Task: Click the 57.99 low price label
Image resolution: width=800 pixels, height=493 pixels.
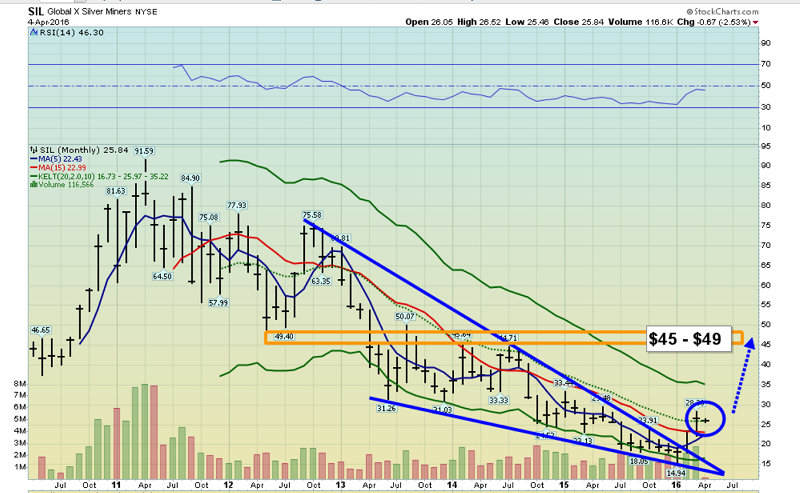Action: point(218,303)
